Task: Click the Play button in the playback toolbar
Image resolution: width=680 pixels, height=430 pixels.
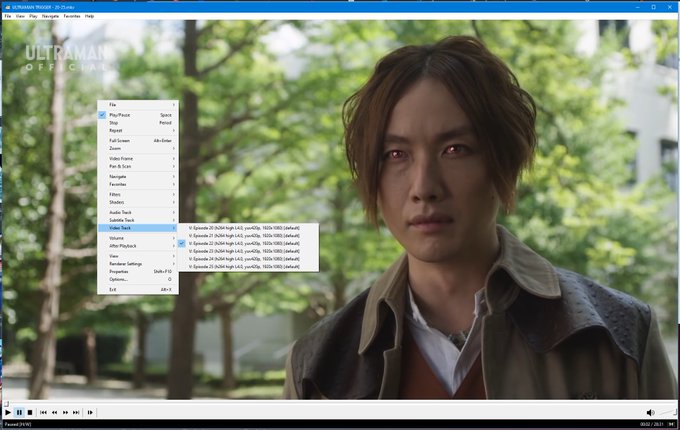Action: pyautogui.click(x=8, y=412)
